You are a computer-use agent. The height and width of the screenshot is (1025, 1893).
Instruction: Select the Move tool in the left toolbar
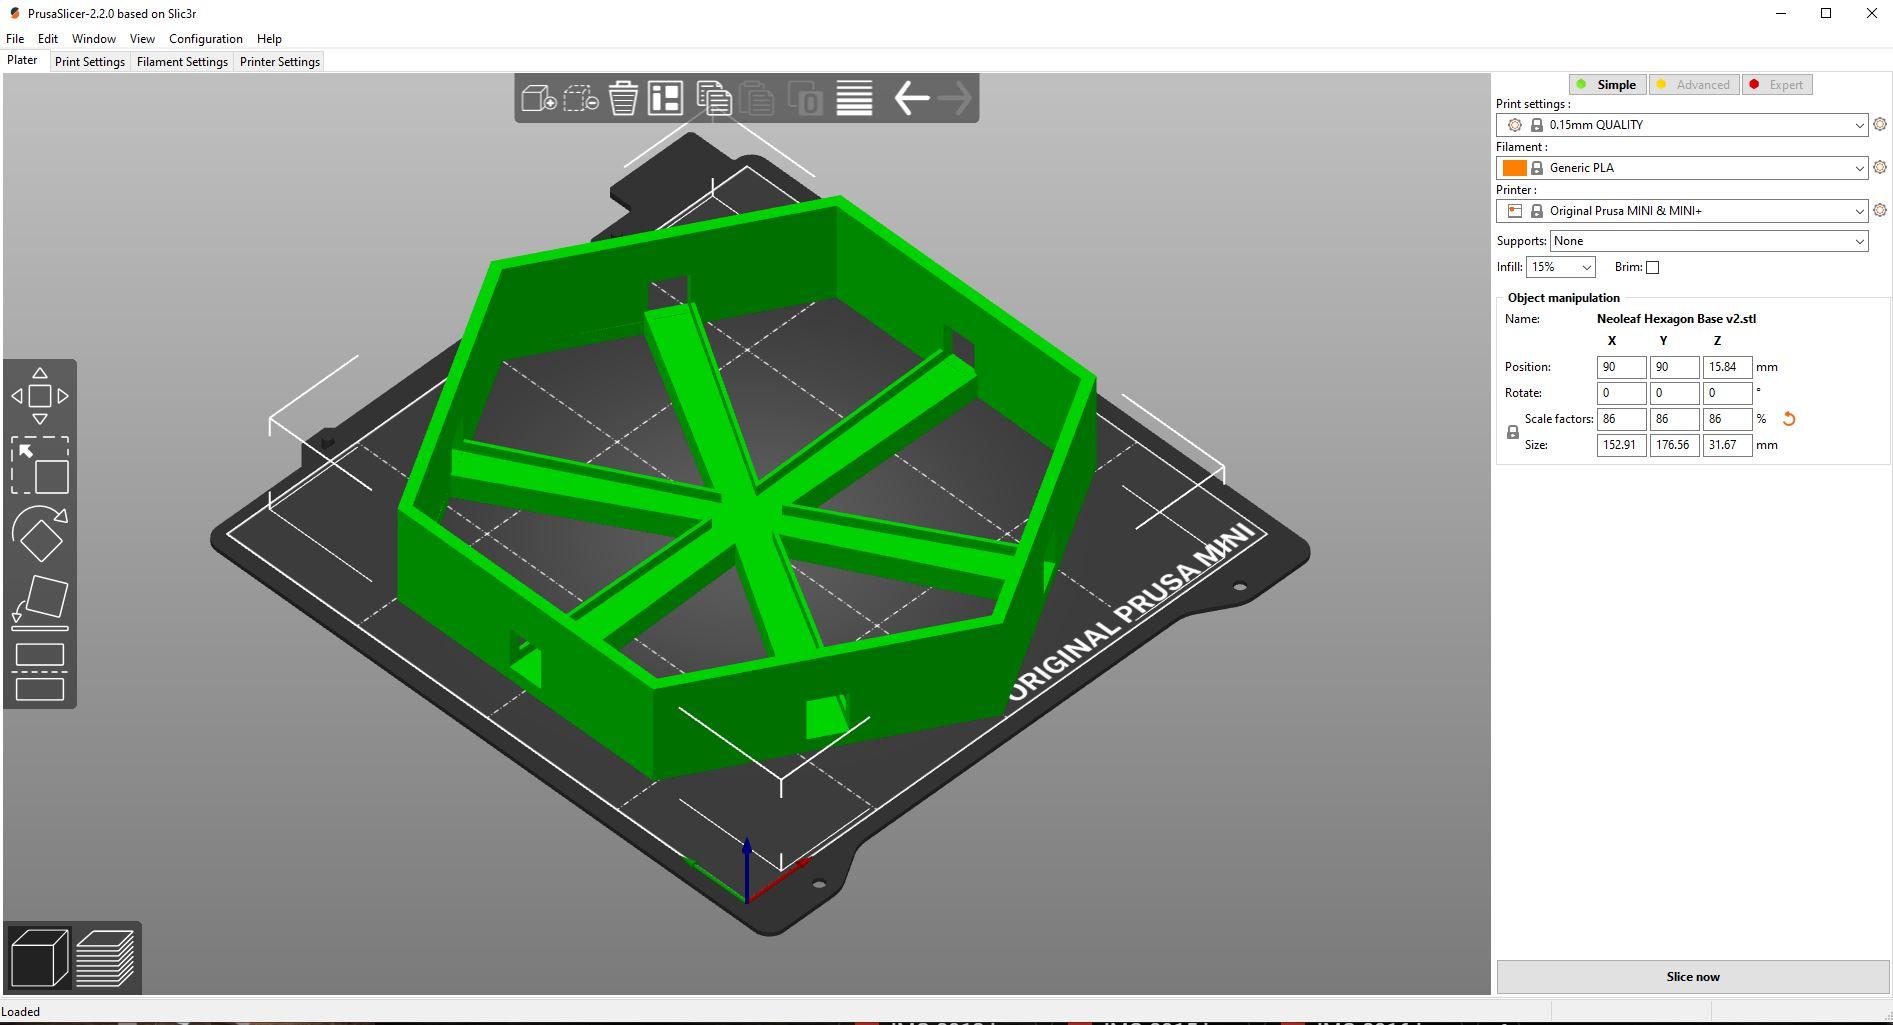click(40, 395)
